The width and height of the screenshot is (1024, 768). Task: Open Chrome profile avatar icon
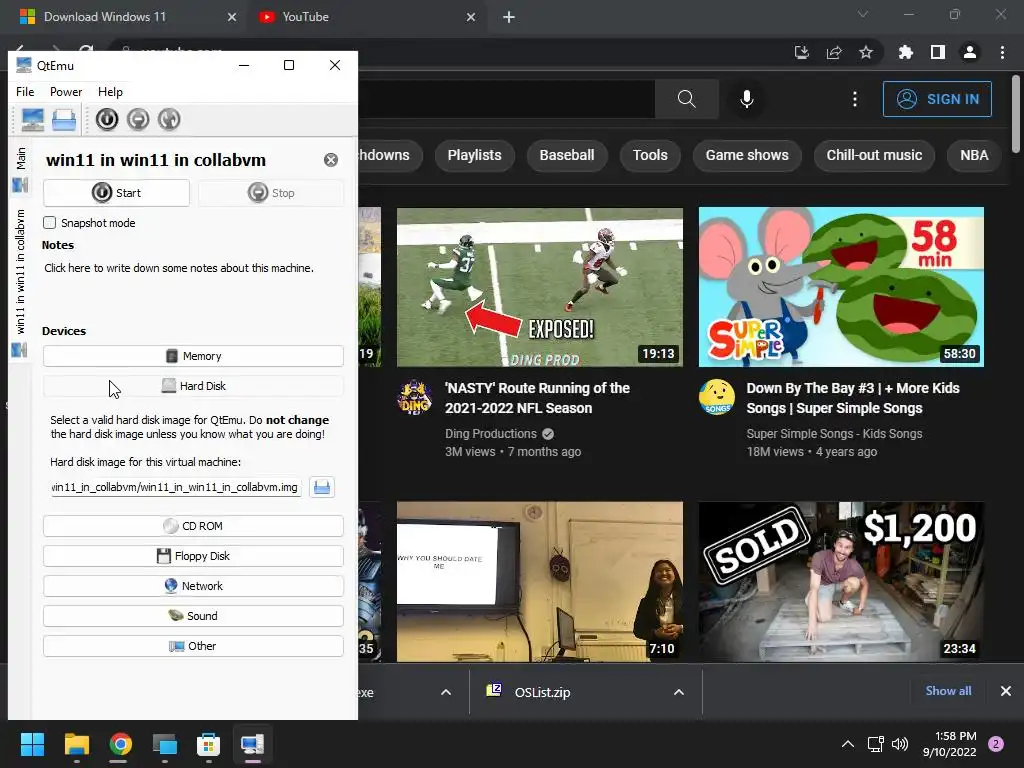tap(970, 52)
